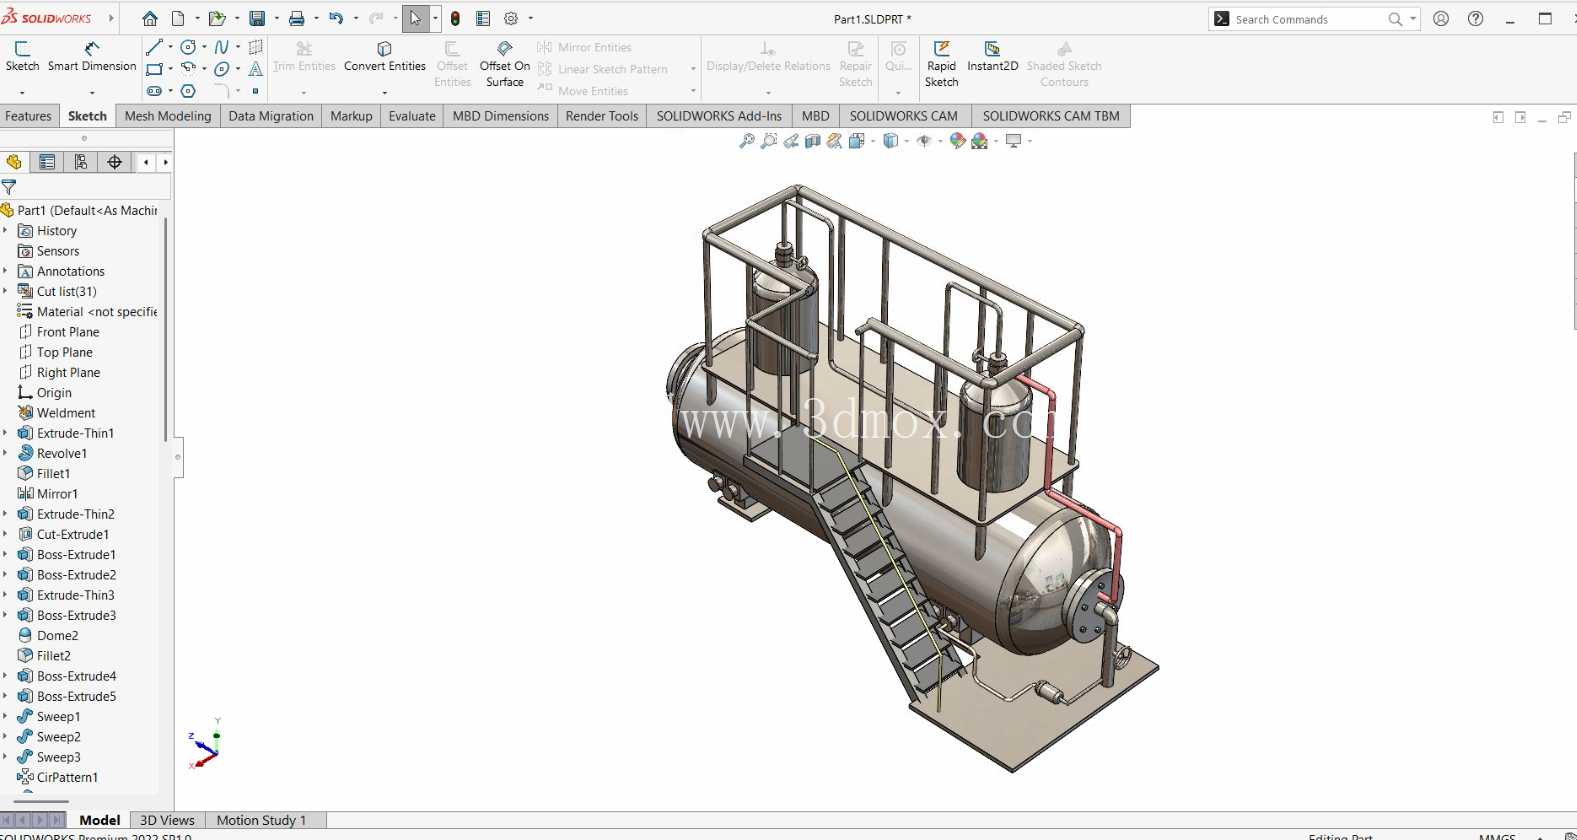Open the Search Commands dropdown arrow
The width and height of the screenshot is (1577, 840).
[1413, 18]
